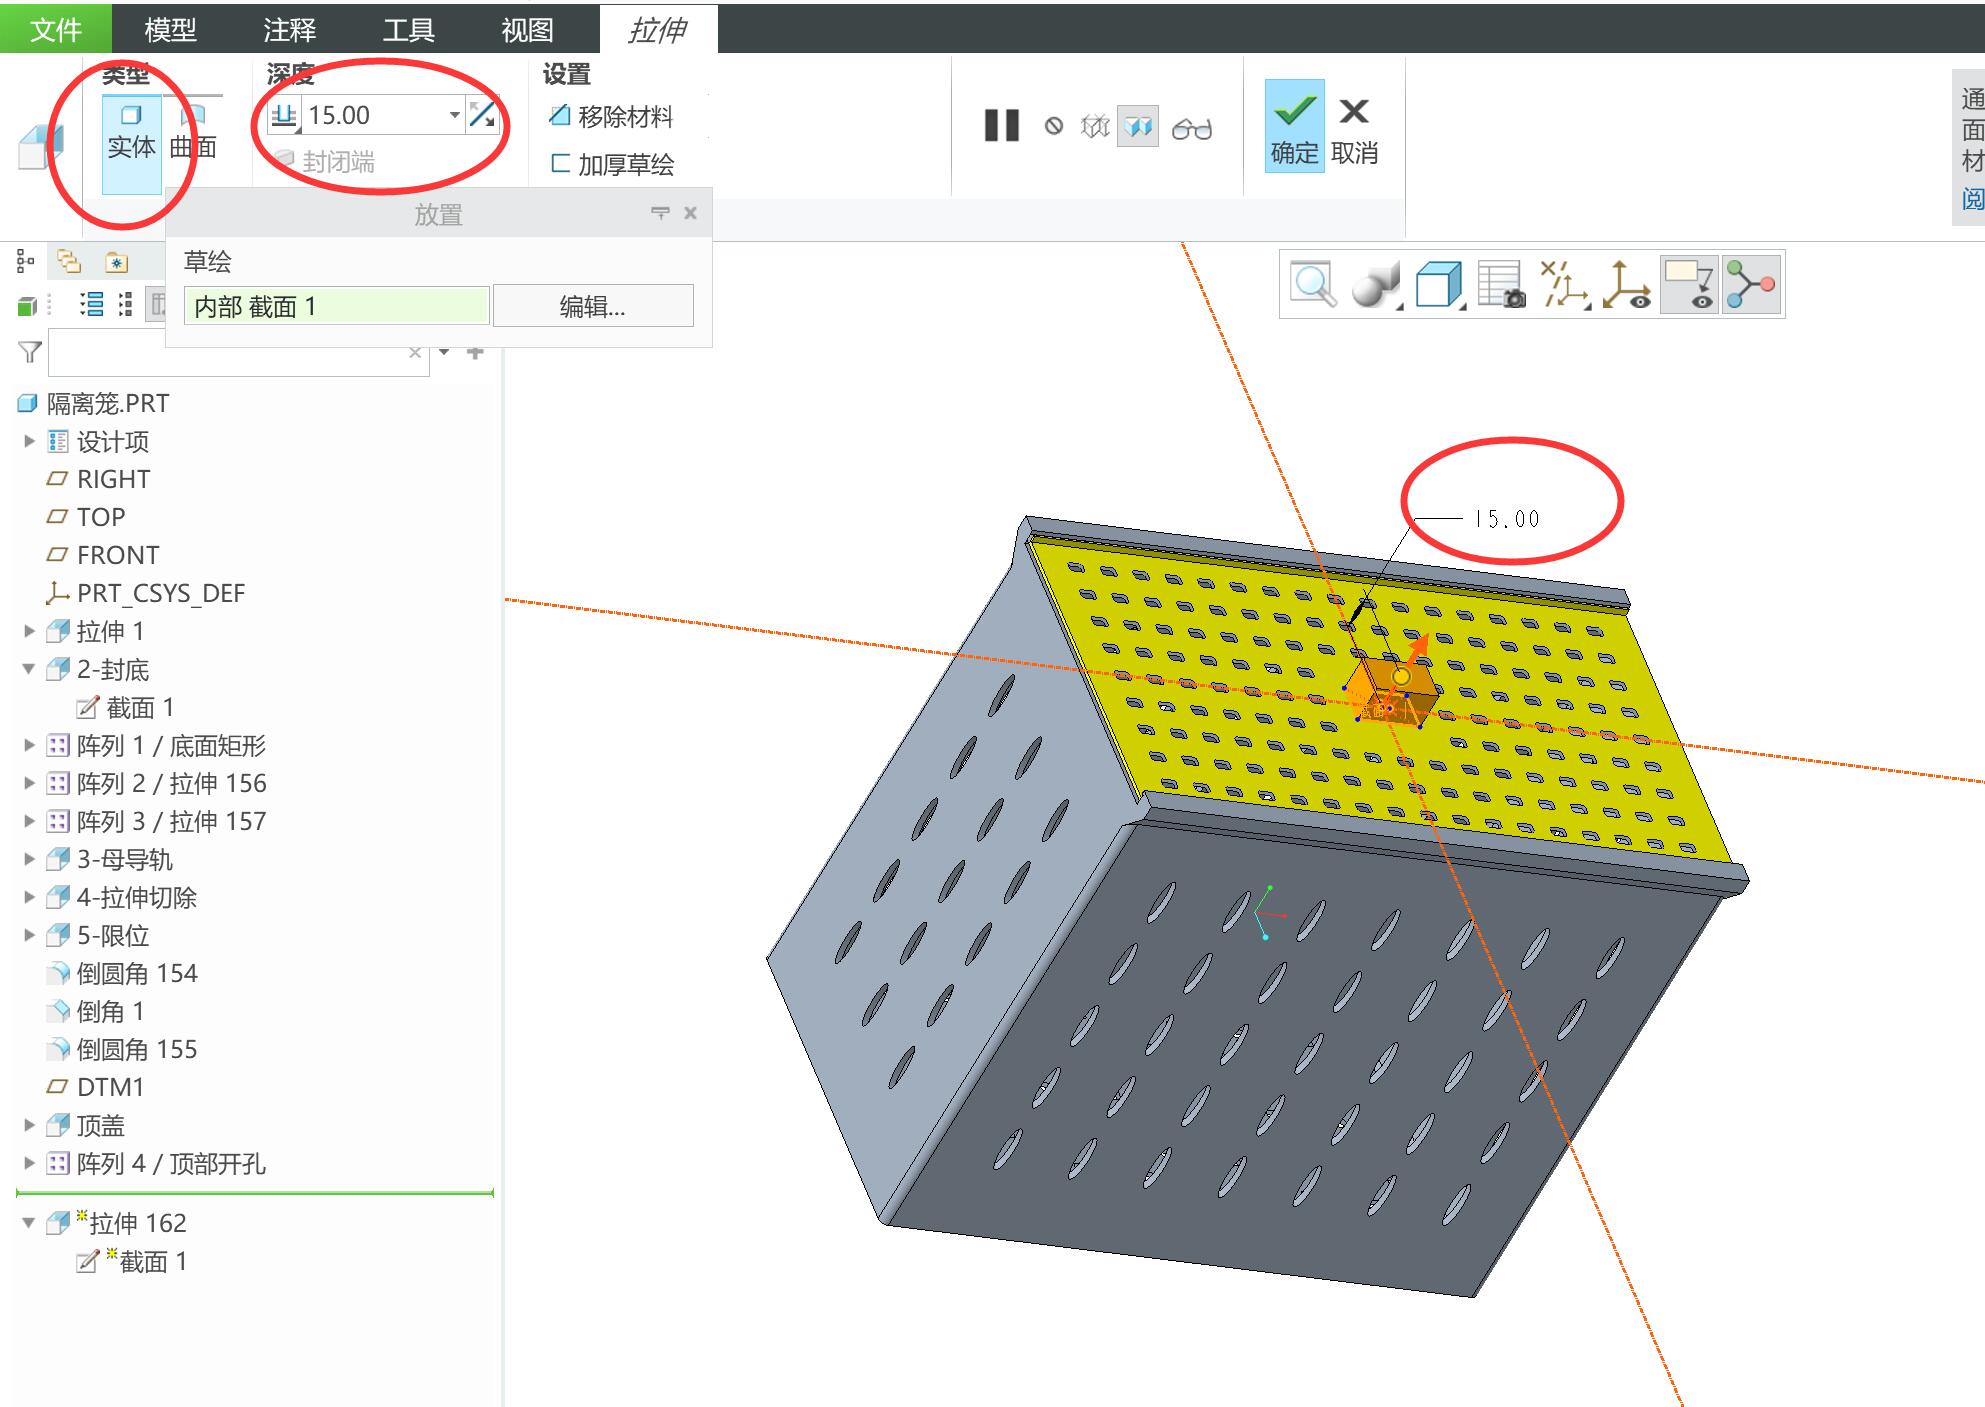Viewport: 1985px width, 1407px height.
Task: Close the 放置 panel
Action: (x=690, y=213)
